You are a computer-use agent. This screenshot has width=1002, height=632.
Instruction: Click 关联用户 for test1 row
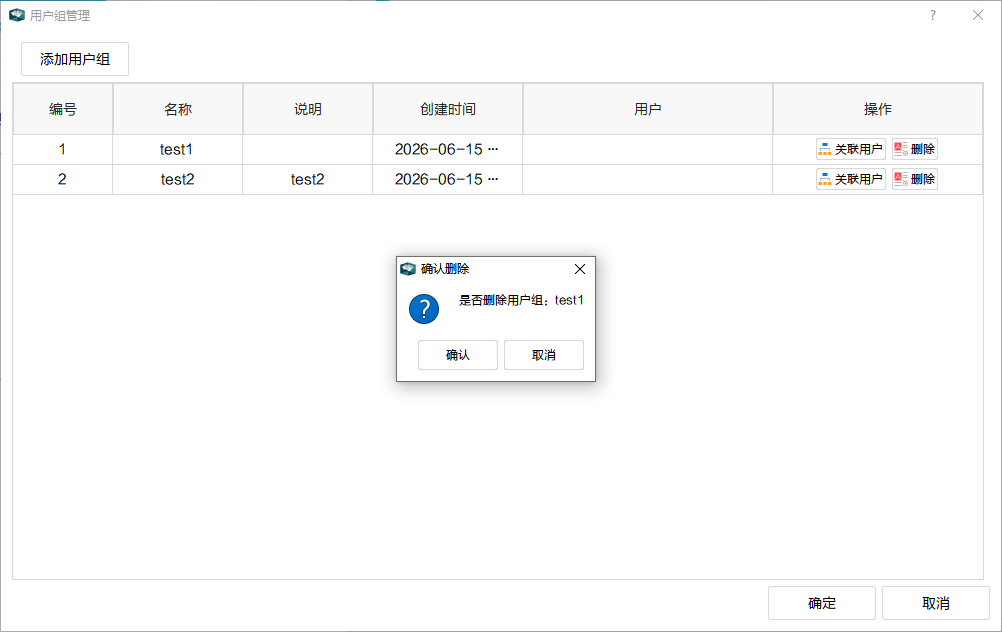[851, 149]
